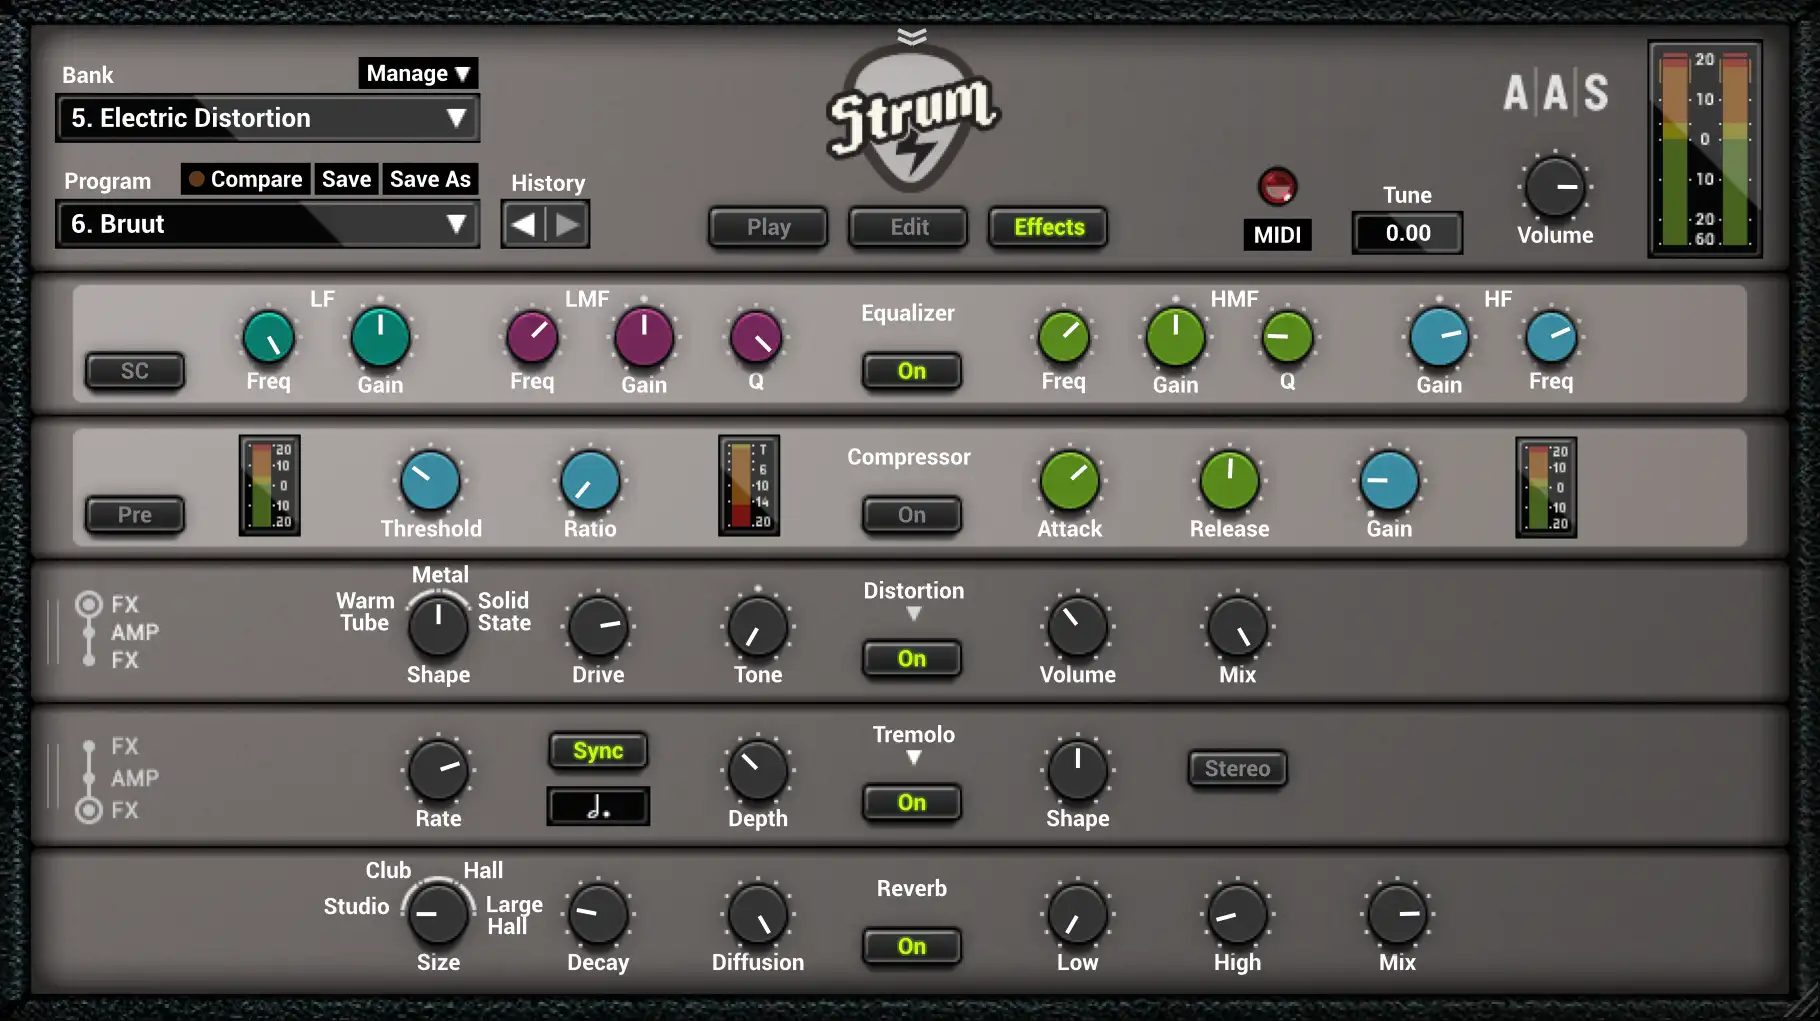Open the Program dropdown showing Bruut
The image size is (1820, 1021).
[x=268, y=224]
